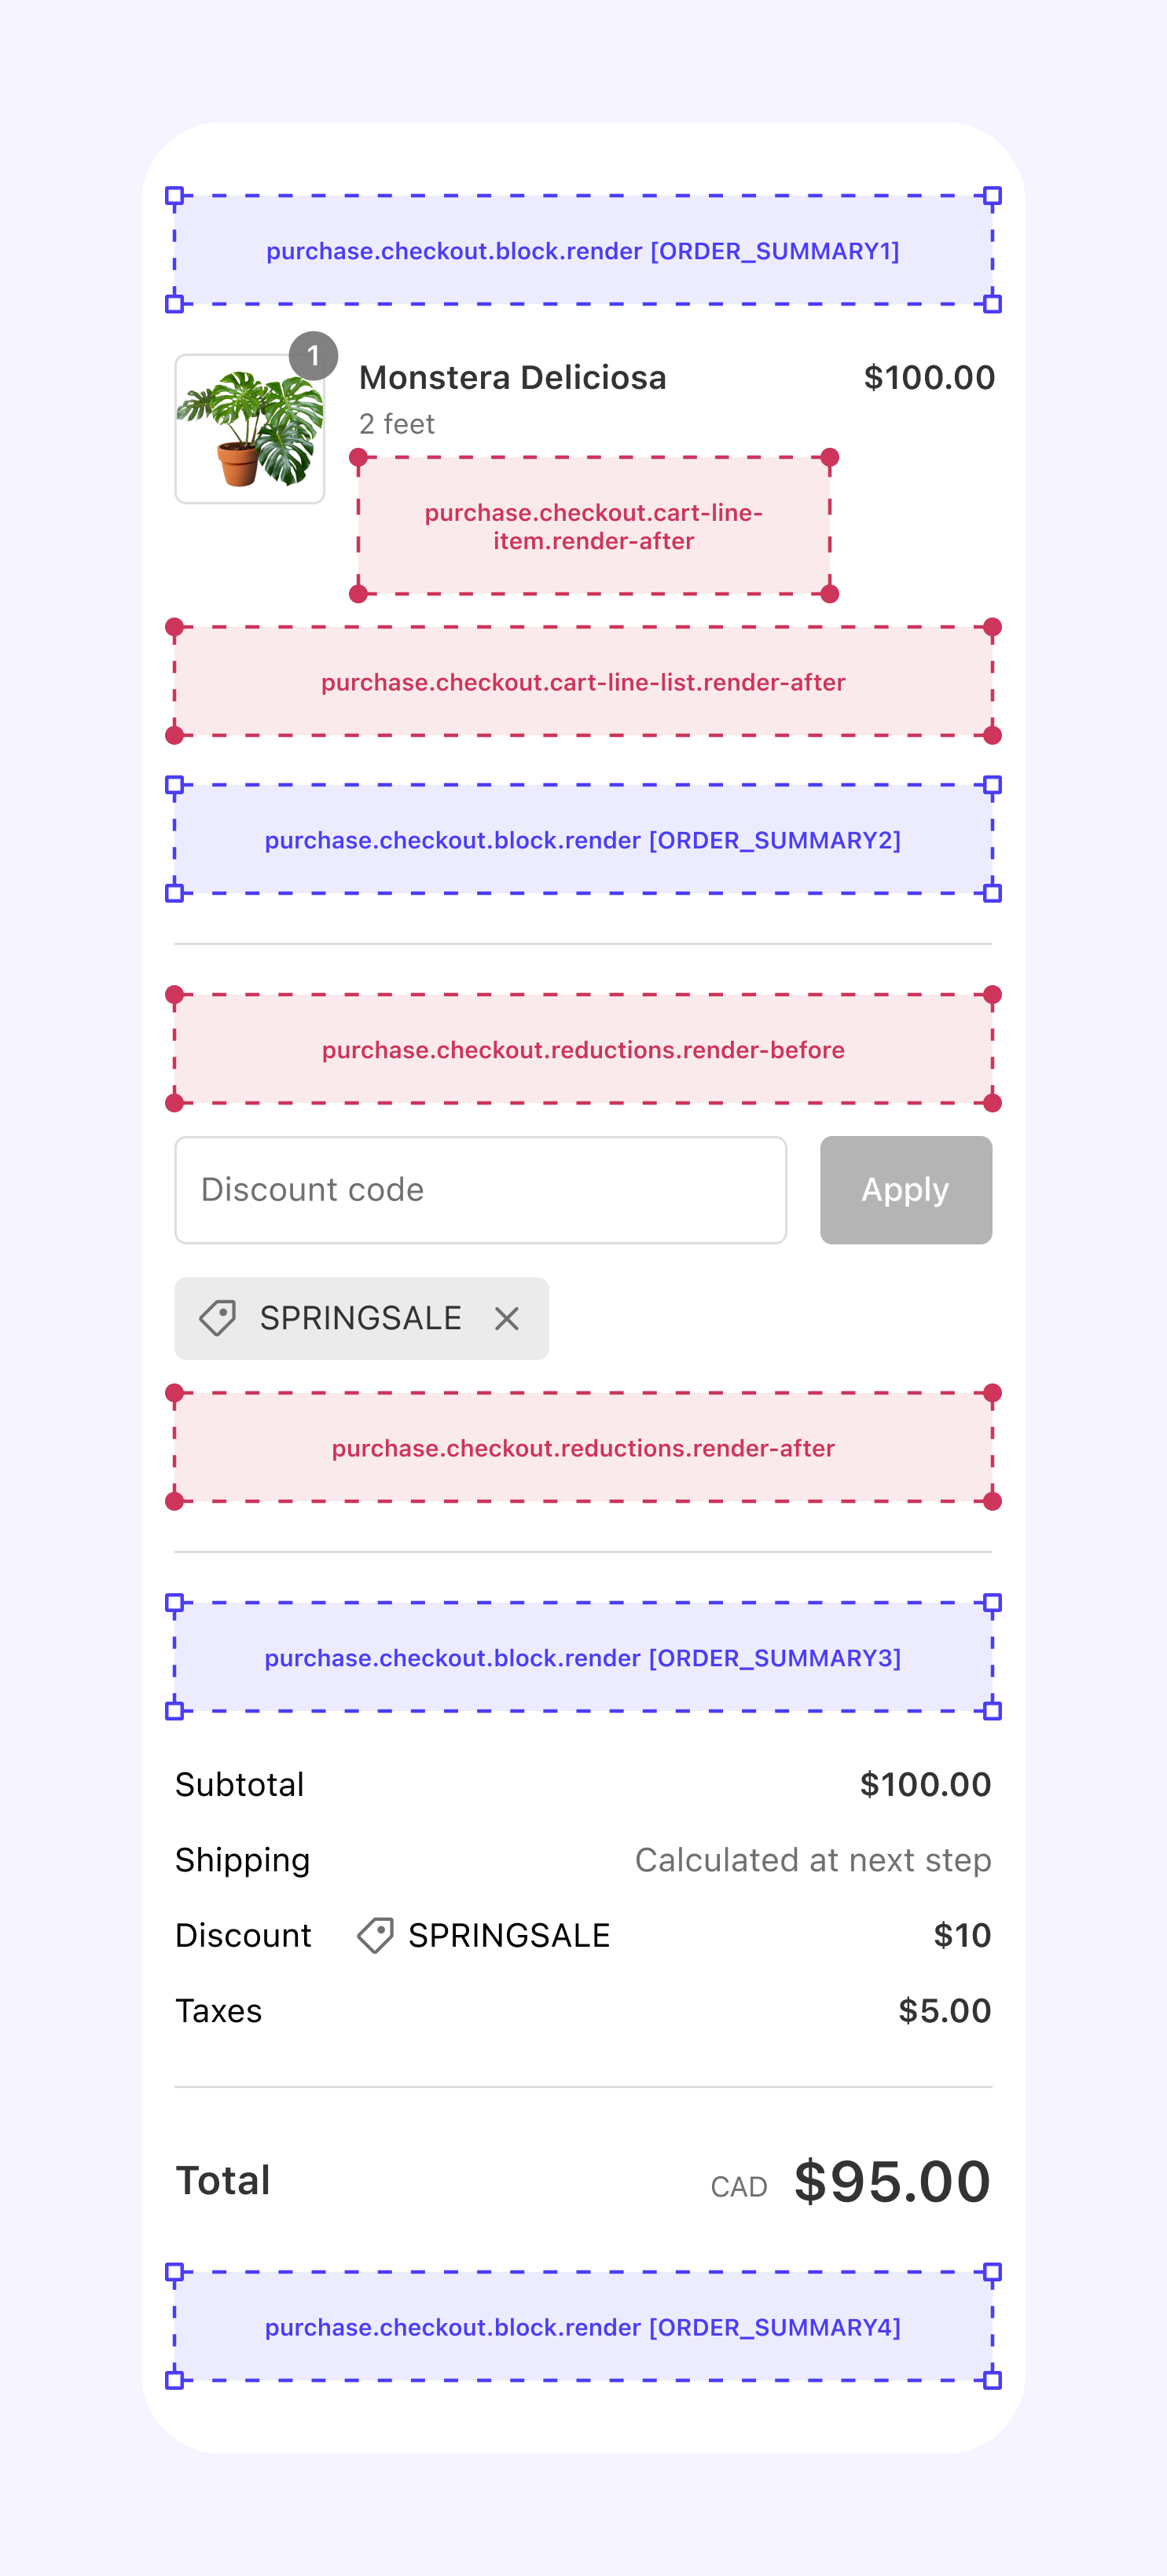Image resolution: width=1167 pixels, height=2576 pixels.
Task: Open the Monstera Deliciosa product thumbnail
Action: (250, 430)
